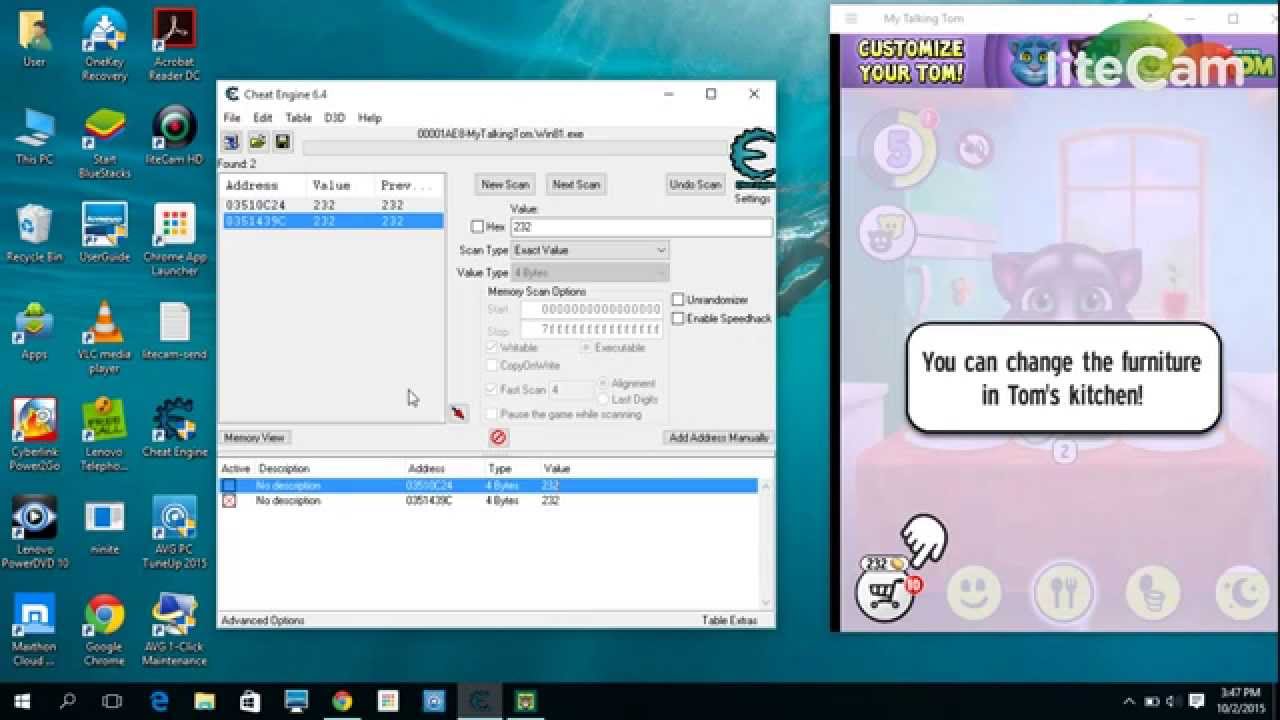Enable the Speedhack checkbox
This screenshot has width=1280, height=720.
pyautogui.click(x=678, y=318)
